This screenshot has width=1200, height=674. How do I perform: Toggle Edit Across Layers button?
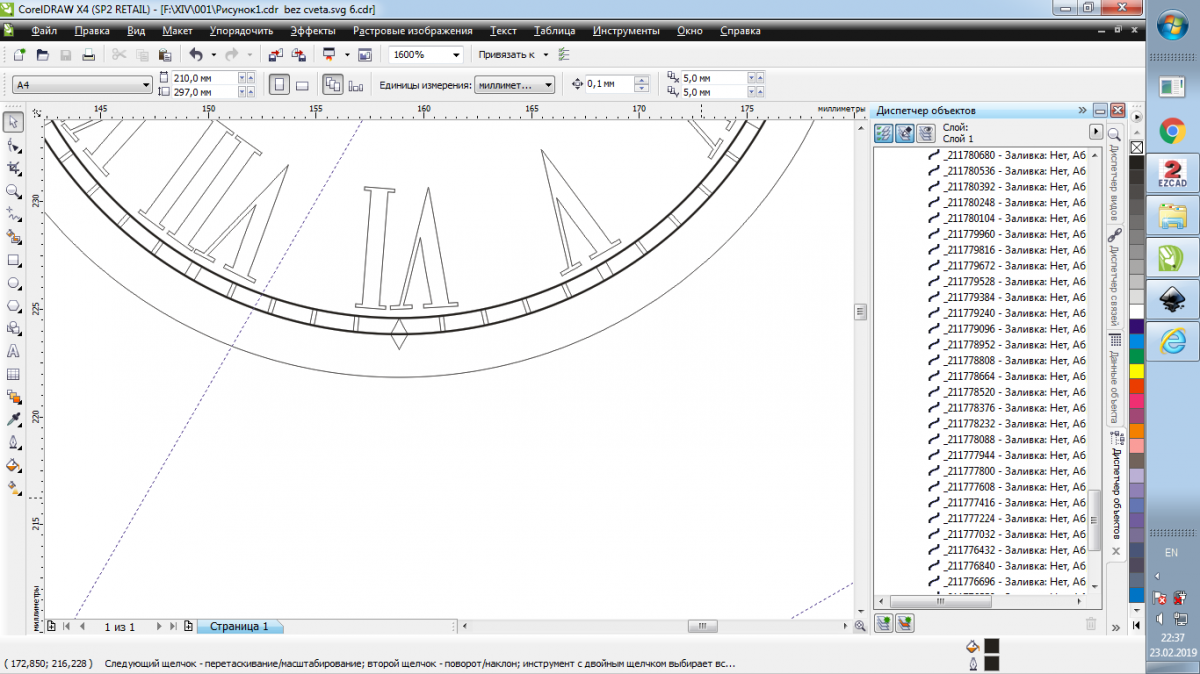pos(904,133)
